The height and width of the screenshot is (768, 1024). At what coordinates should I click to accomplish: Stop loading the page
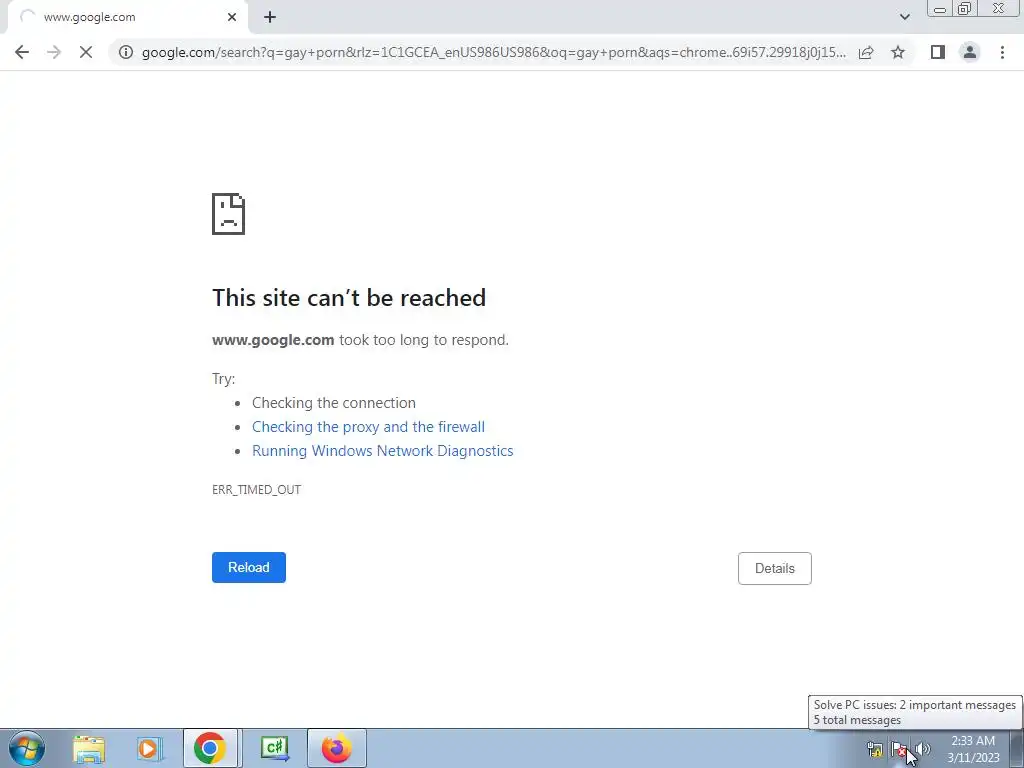click(x=86, y=52)
